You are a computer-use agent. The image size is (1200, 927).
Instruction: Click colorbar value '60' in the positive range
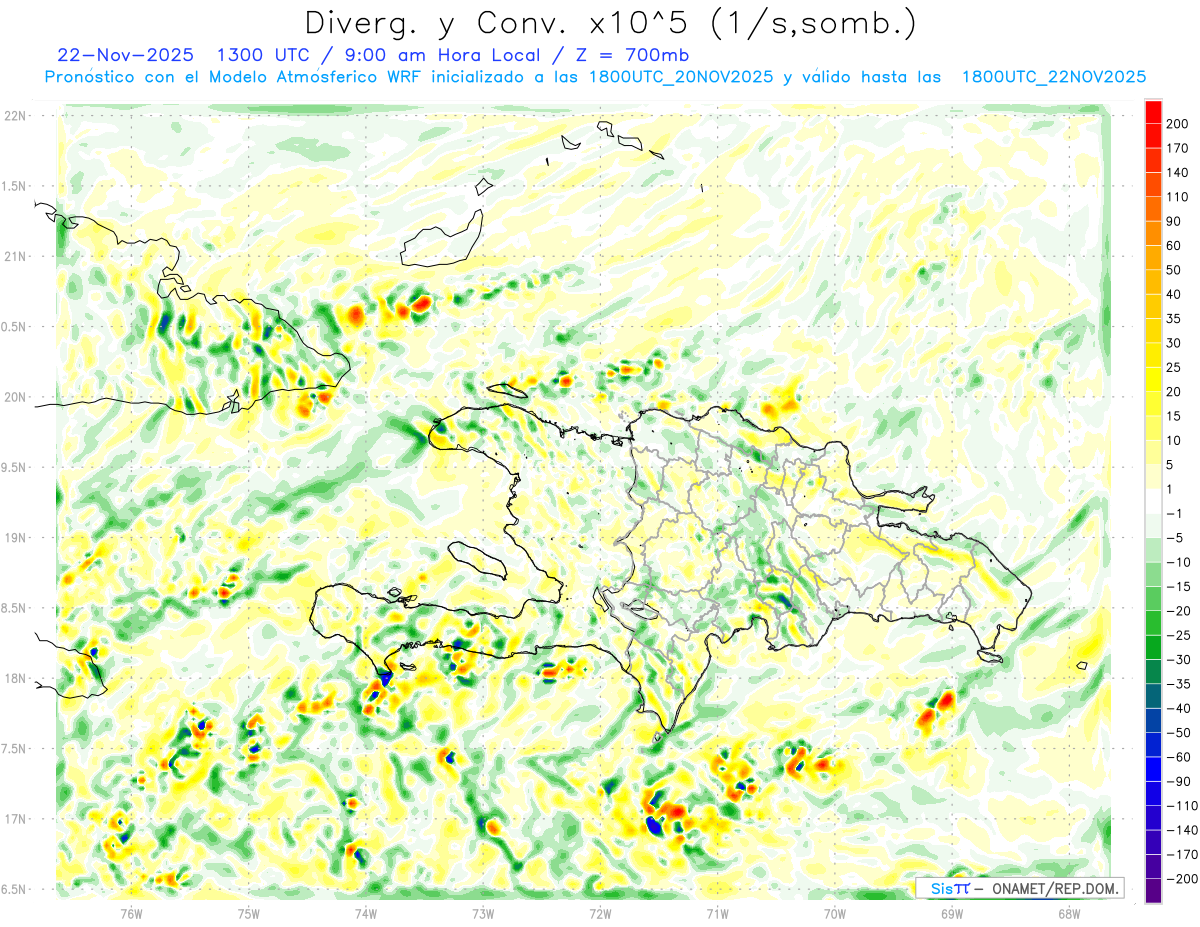pyautogui.click(x=1174, y=246)
